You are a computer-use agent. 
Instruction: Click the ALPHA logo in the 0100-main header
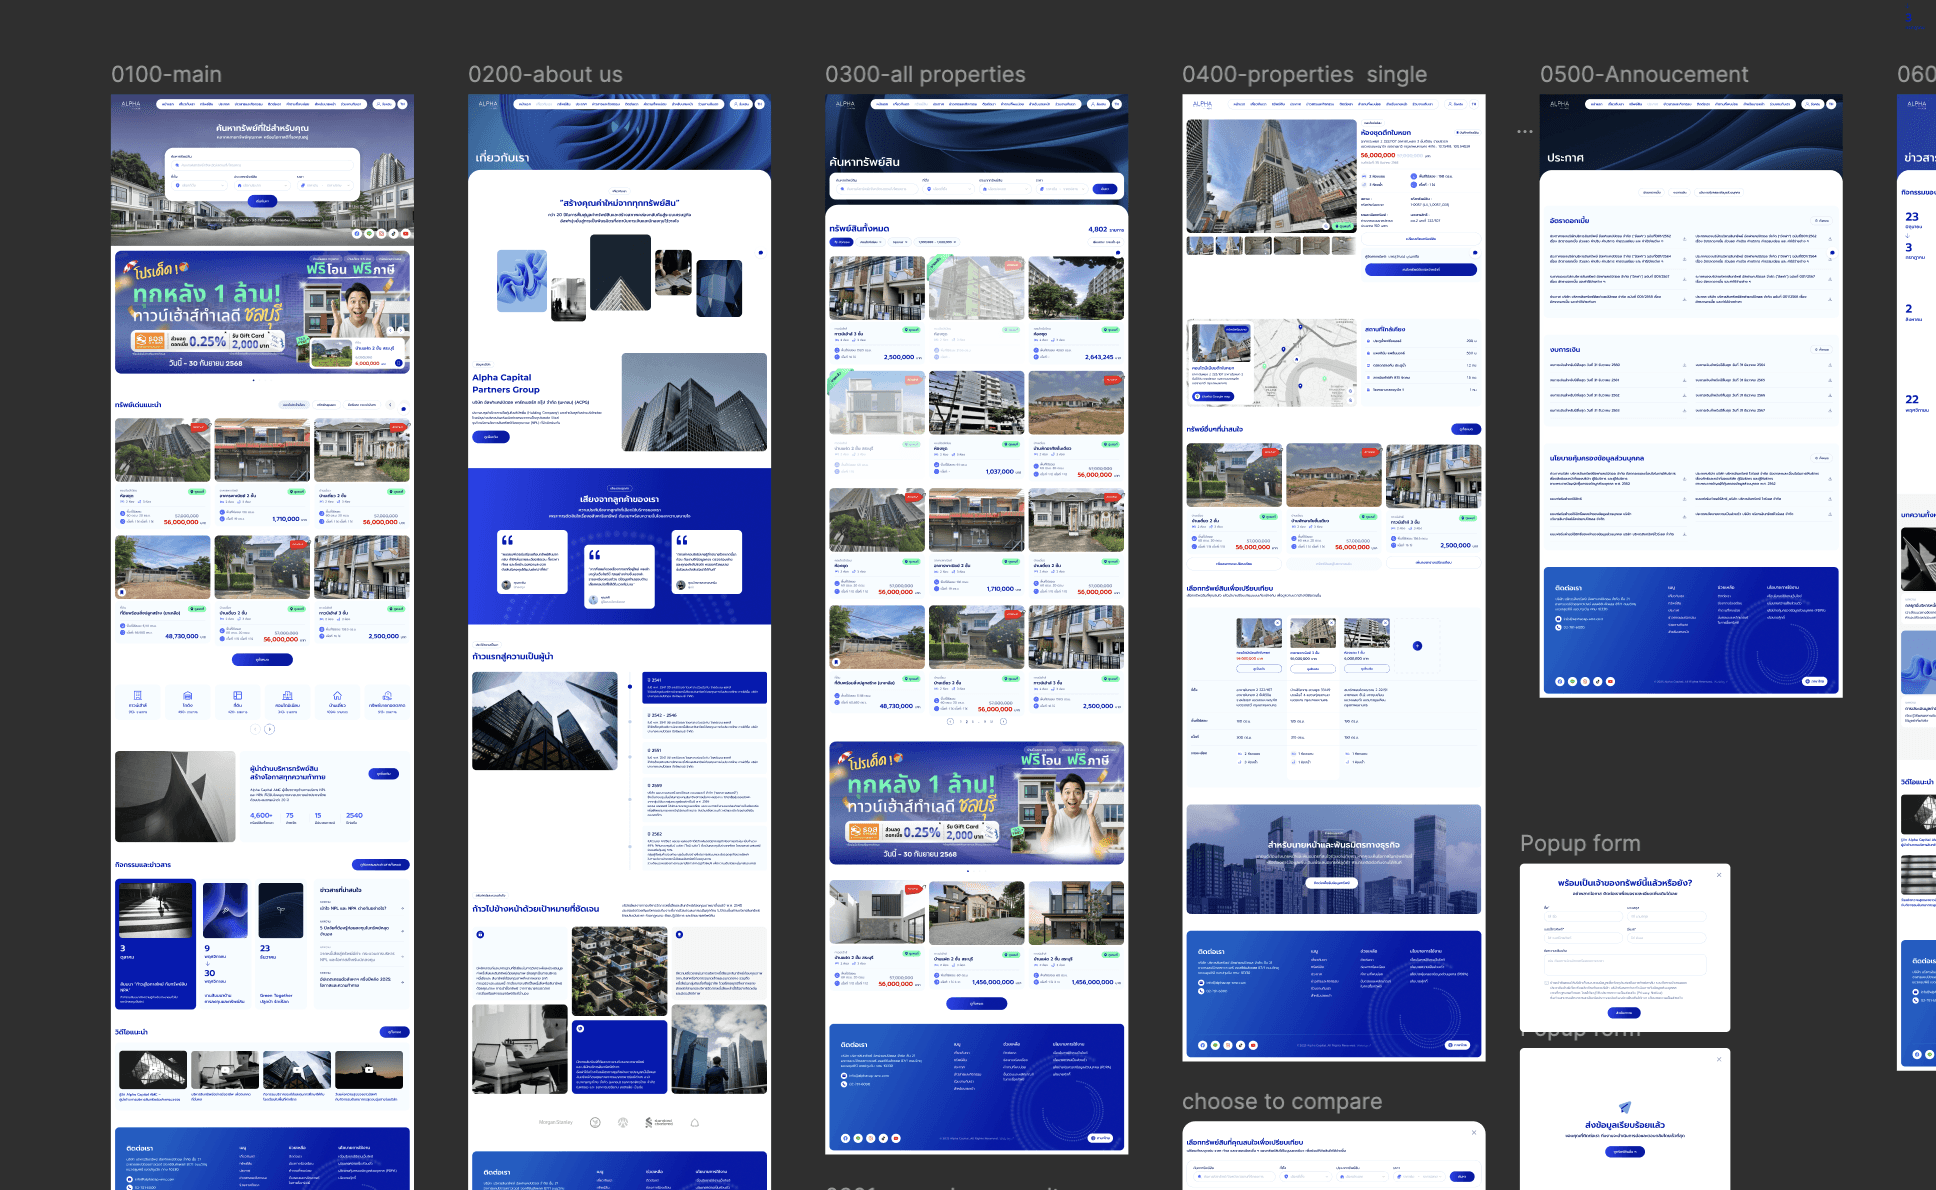coord(131,104)
